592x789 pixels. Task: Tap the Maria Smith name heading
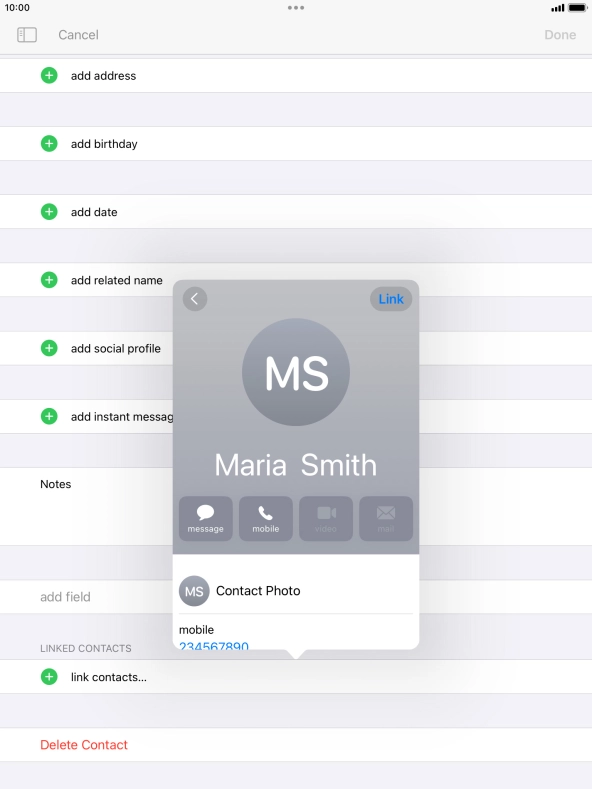point(296,465)
